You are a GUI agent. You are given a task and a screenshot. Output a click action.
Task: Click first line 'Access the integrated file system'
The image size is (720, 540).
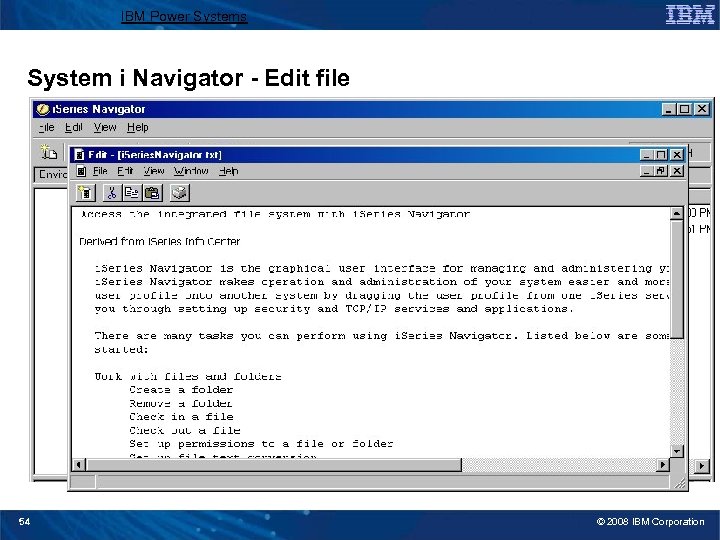click(275, 214)
